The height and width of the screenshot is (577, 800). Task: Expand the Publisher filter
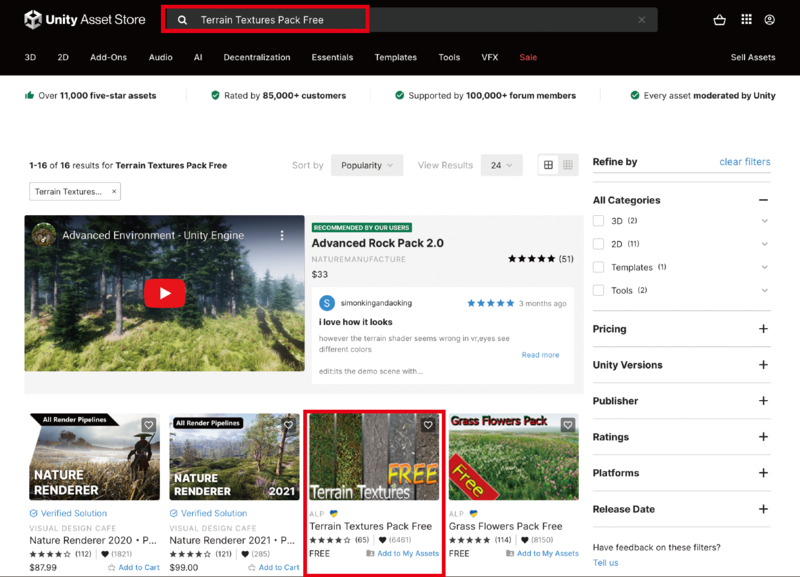tap(763, 400)
